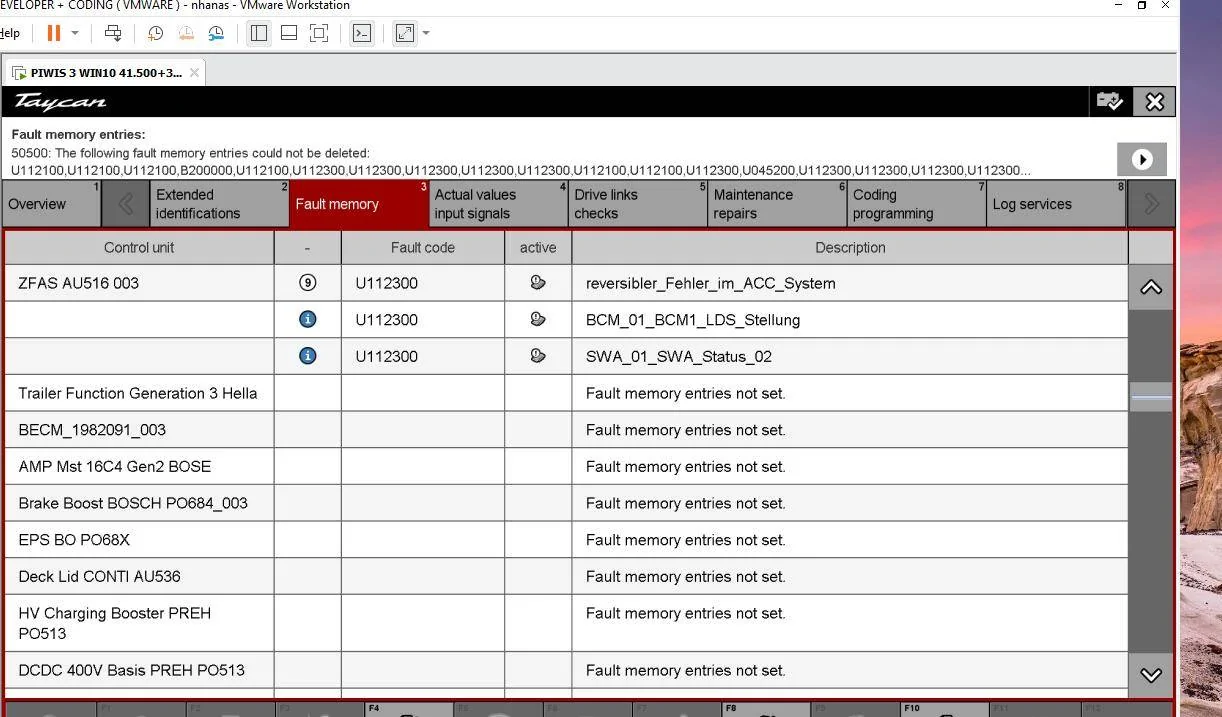1222x717 pixels.
Task: Click the arrow button next to fault message
Action: pos(1142,159)
